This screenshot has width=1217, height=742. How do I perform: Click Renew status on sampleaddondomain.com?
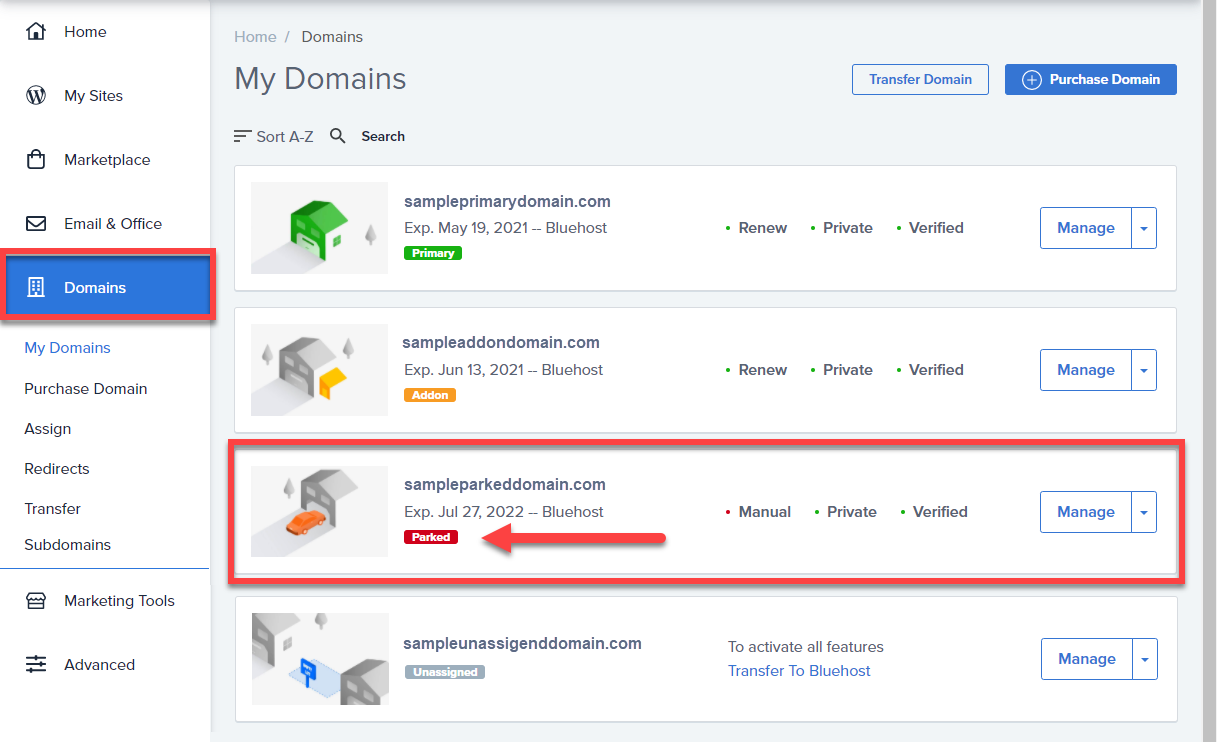pos(763,370)
